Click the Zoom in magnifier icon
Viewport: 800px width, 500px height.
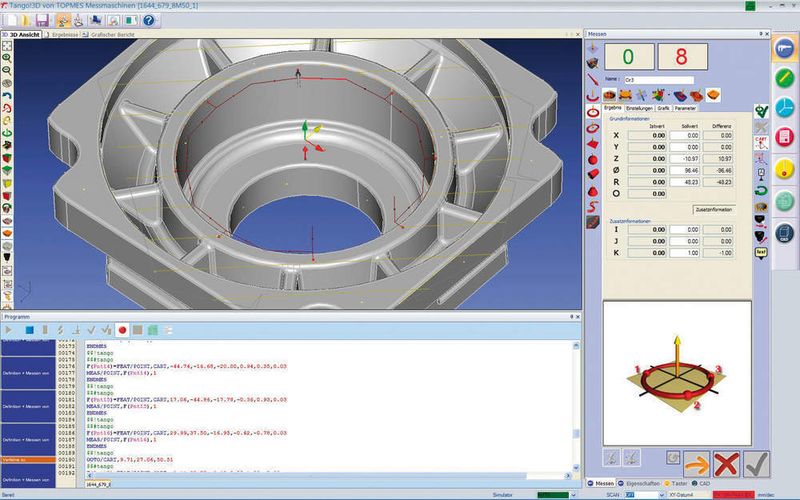click(x=7, y=58)
